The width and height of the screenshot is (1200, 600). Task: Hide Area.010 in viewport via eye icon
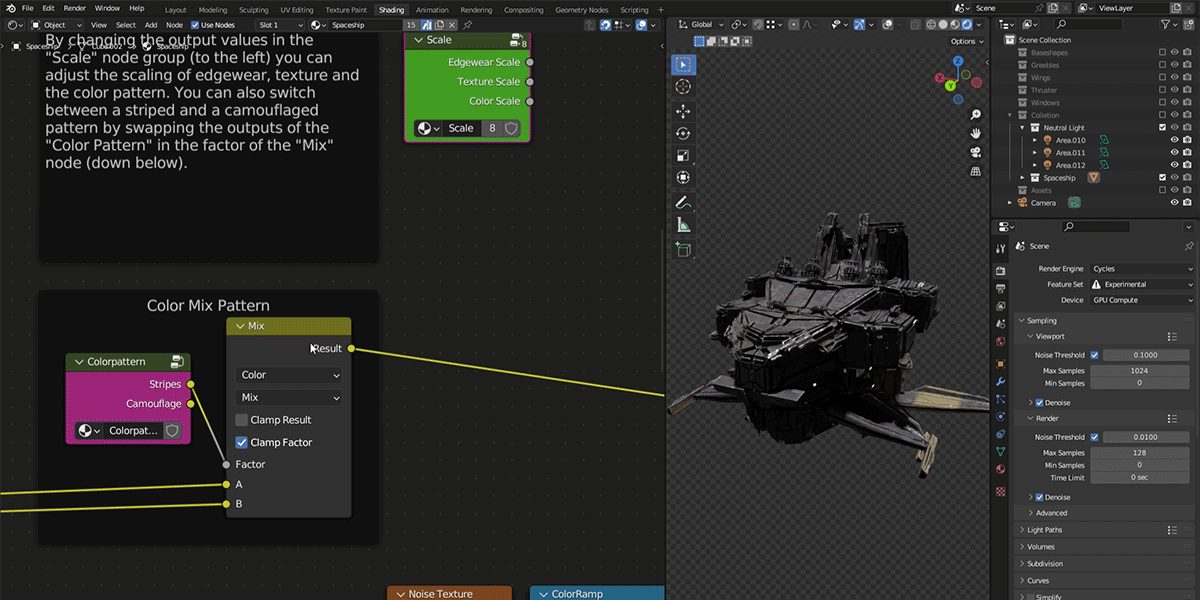tap(1175, 140)
